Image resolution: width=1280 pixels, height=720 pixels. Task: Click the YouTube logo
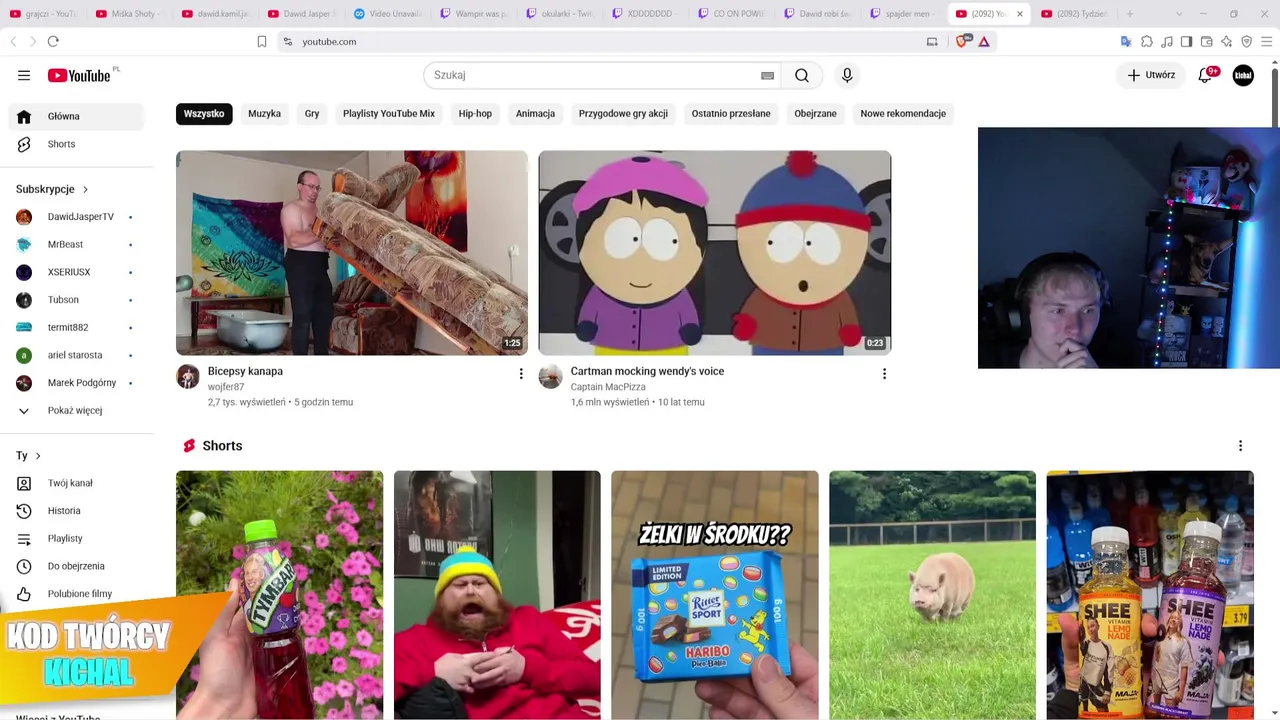(x=79, y=75)
